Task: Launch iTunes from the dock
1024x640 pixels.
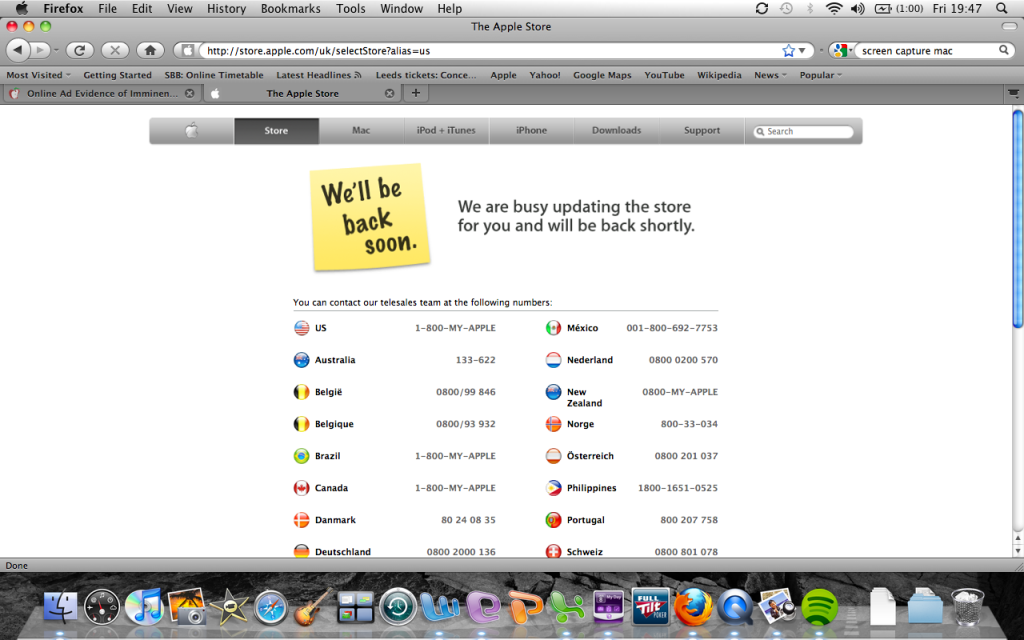Action: pos(144,607)
